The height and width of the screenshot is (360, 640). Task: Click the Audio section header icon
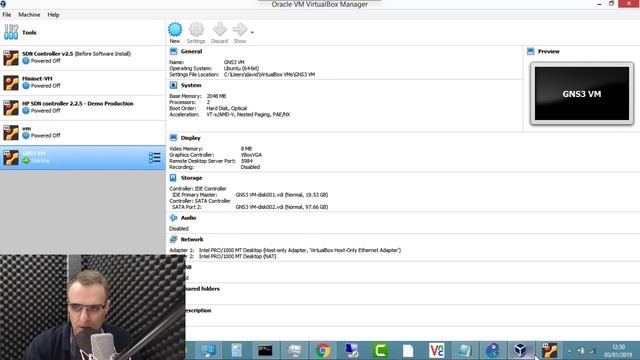click(x=173, y=218)
